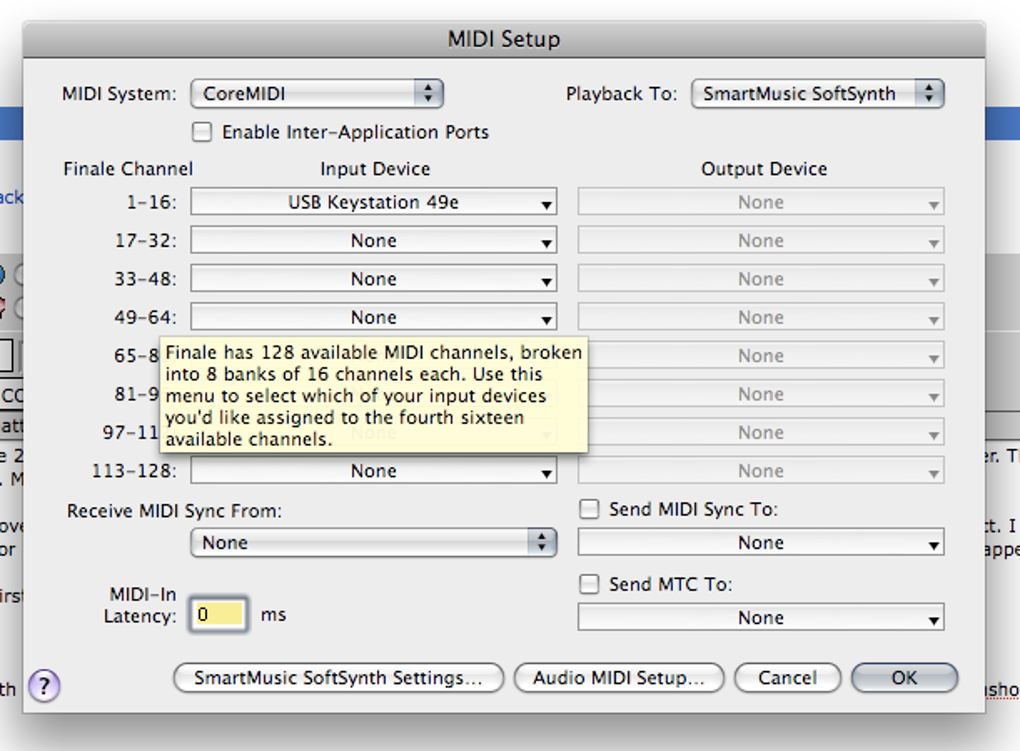Screen dimensions: 1020x751
Task: Confirm MIDI Setup with OK
Action: tap(904, 678)
